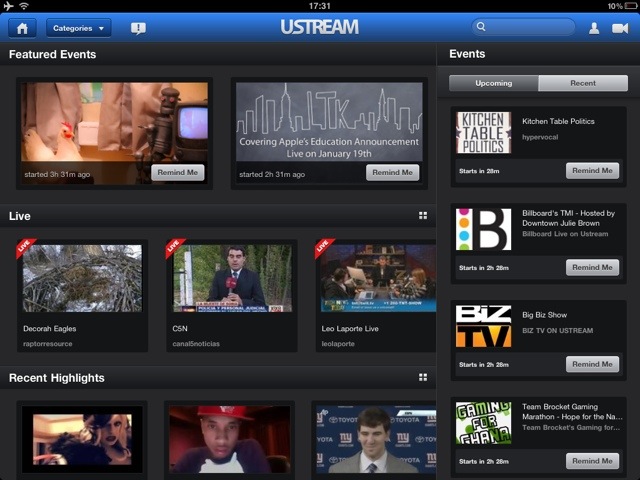Select 'started 3h 31m ago' text

click(57, 174)
